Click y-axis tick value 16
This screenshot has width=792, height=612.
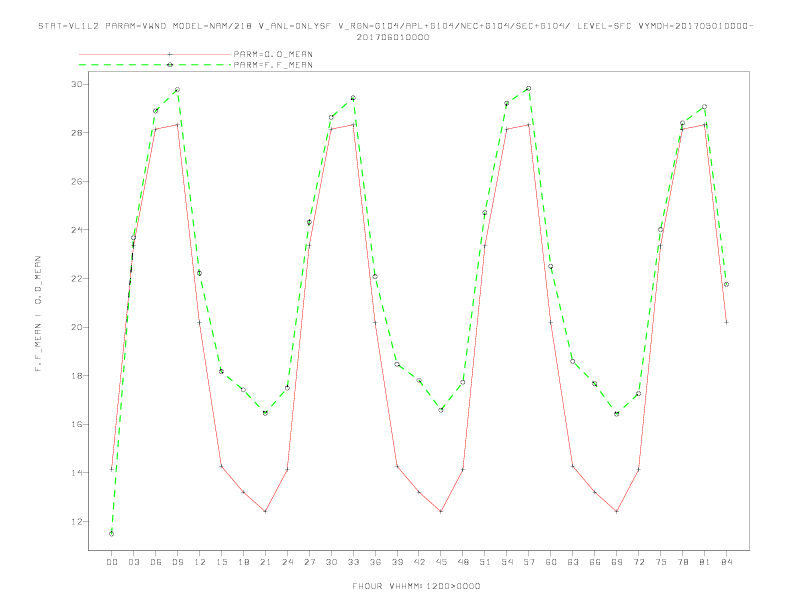pos(77,424)
